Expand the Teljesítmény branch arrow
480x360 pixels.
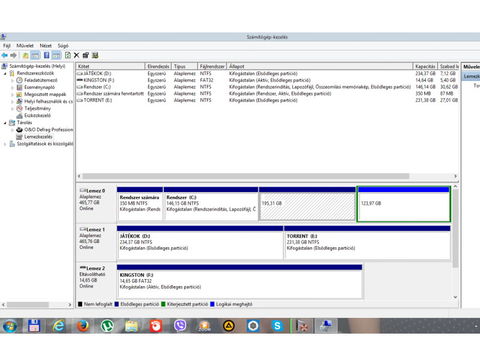(x=12, y=109)
